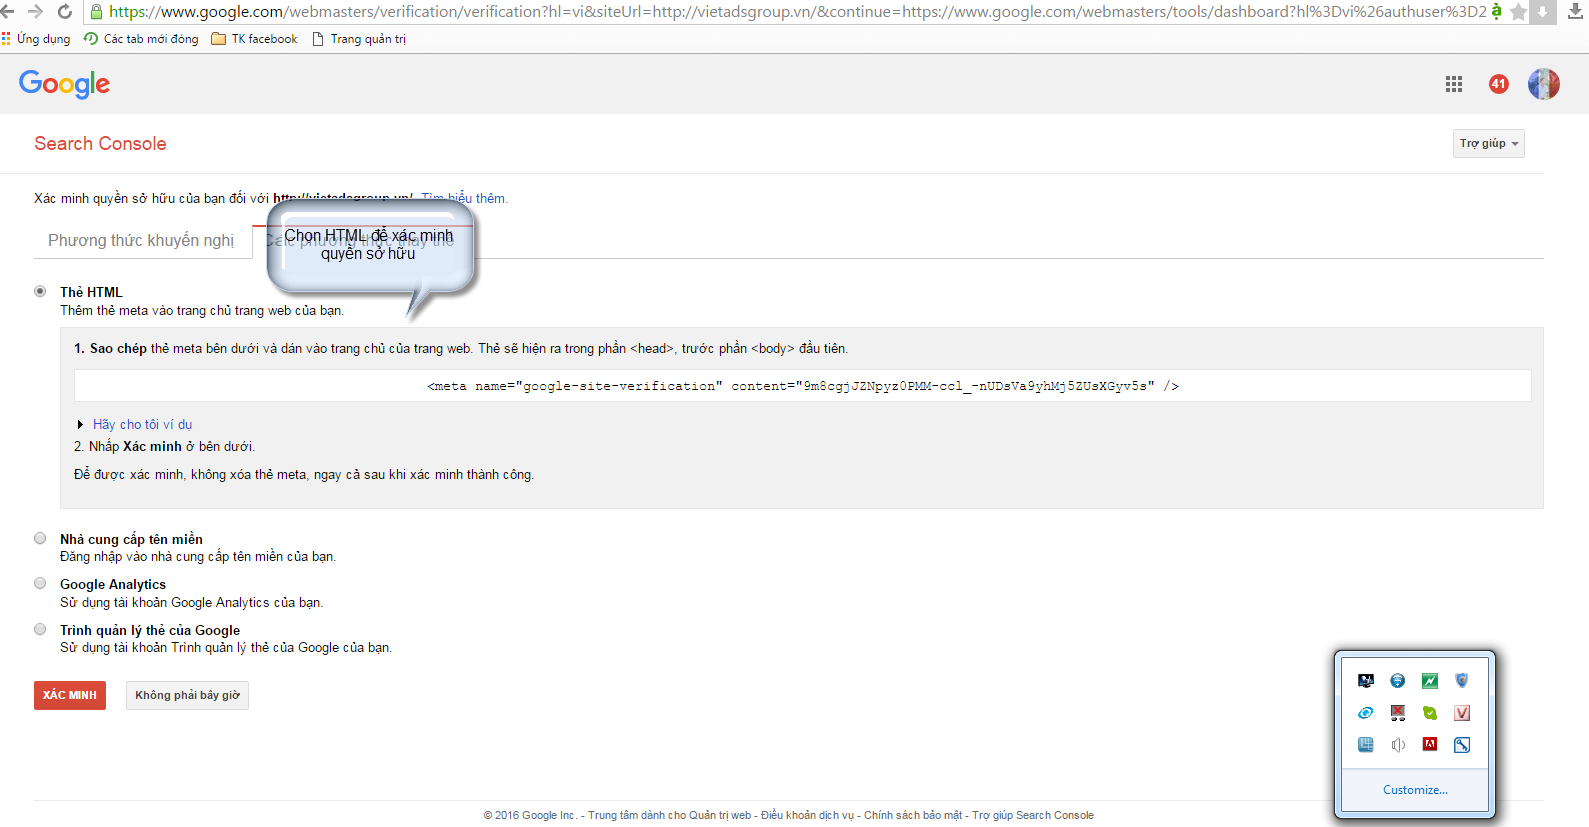This screenshot has height=827, width=1589.
Task: Click the green à extension icon in address bar
Action: tap(1496, 11)
